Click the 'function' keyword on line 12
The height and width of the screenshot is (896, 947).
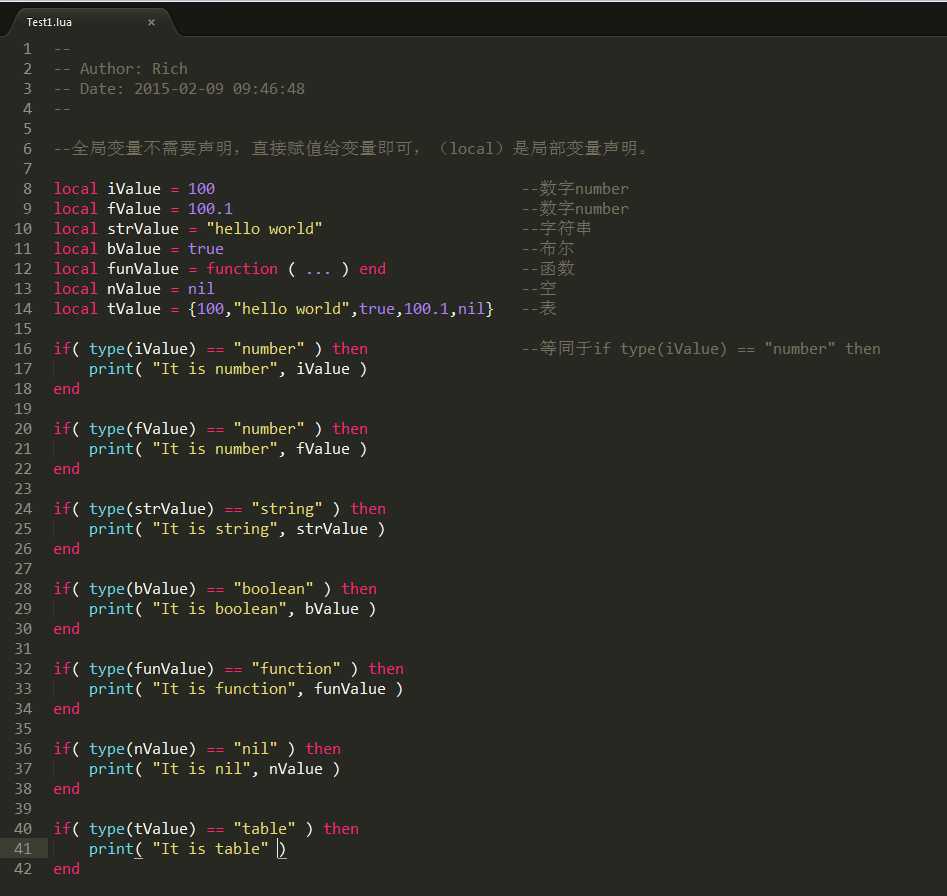pos(242,269)
